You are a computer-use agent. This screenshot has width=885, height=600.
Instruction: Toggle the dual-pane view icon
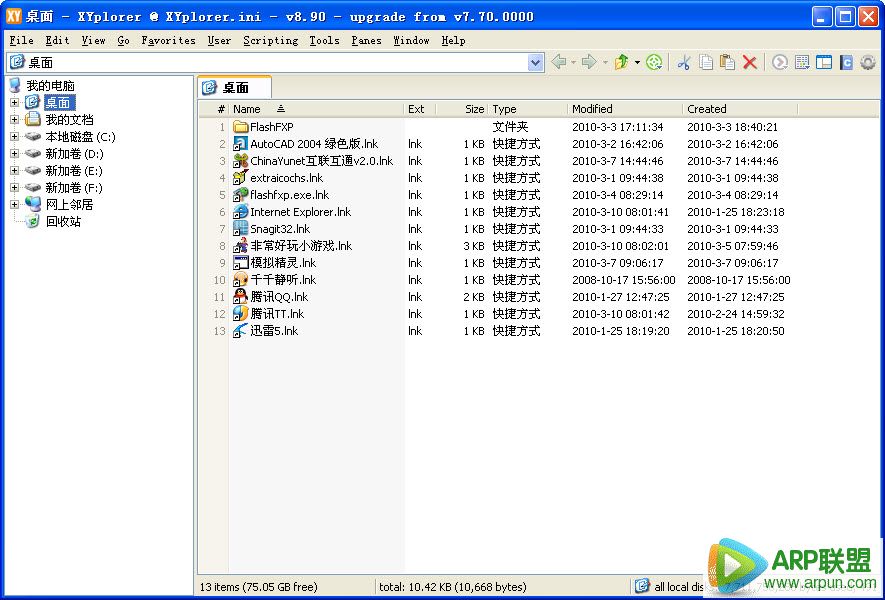822,62
